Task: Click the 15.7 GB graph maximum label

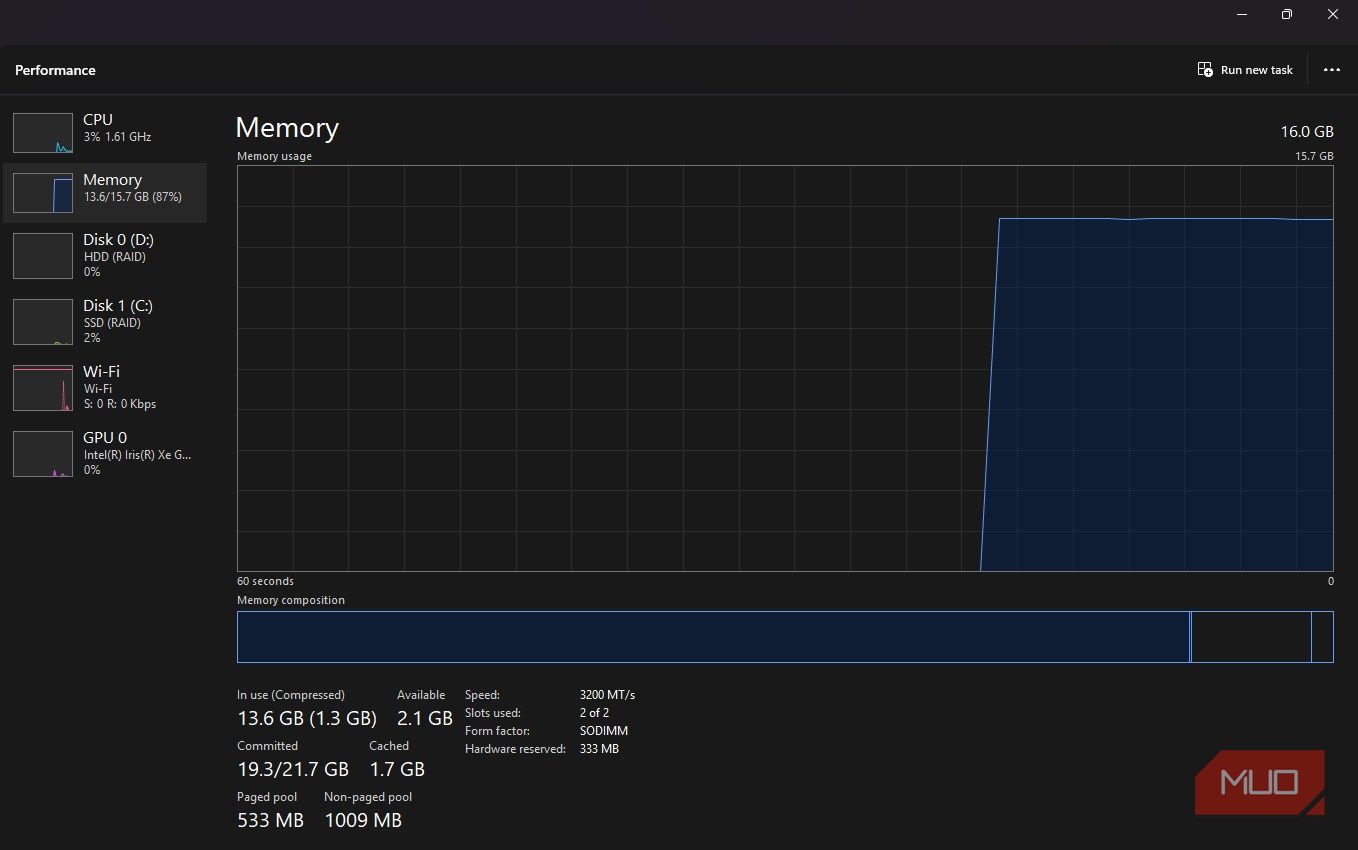Action: 1314,156
